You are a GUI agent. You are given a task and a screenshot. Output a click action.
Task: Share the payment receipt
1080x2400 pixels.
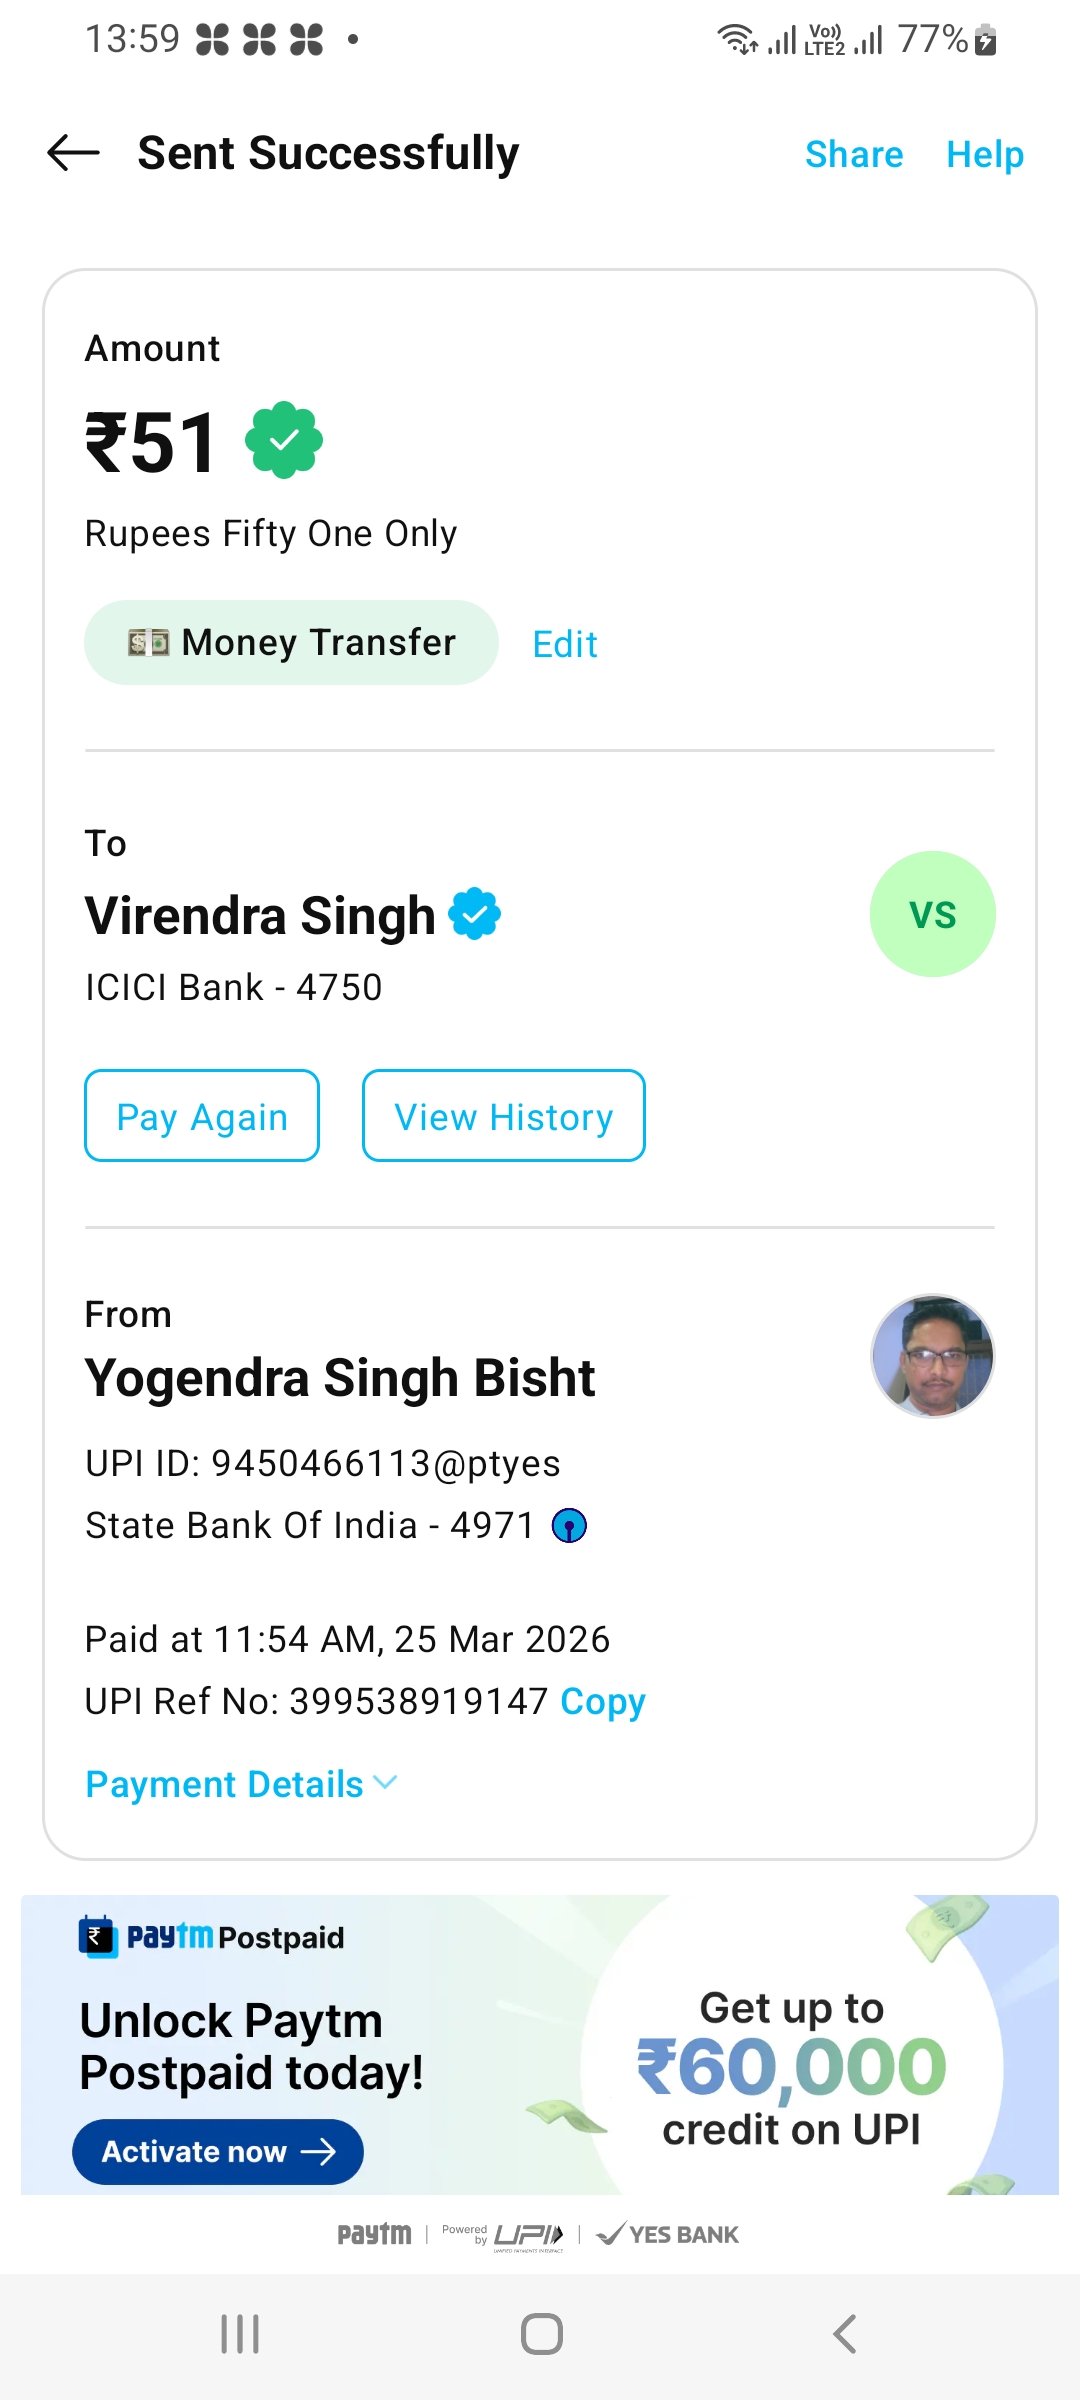[854, 154]
